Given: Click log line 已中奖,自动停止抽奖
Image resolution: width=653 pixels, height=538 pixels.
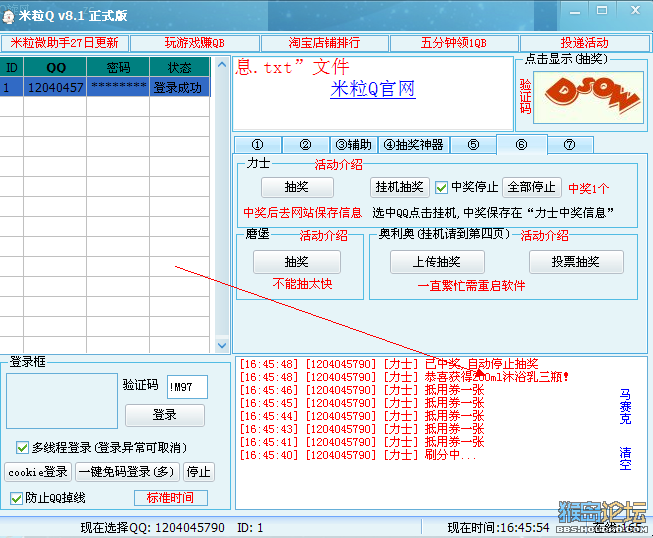Looking at the screenshot, I should 389,364.
